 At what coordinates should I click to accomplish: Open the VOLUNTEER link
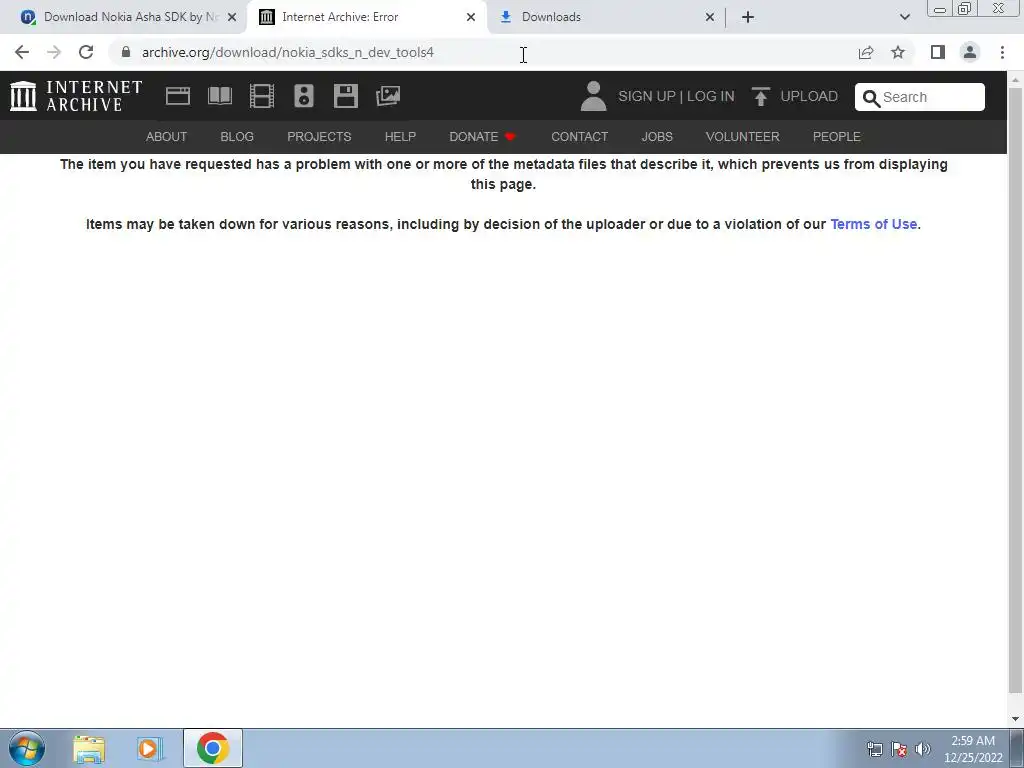point(743,136)
